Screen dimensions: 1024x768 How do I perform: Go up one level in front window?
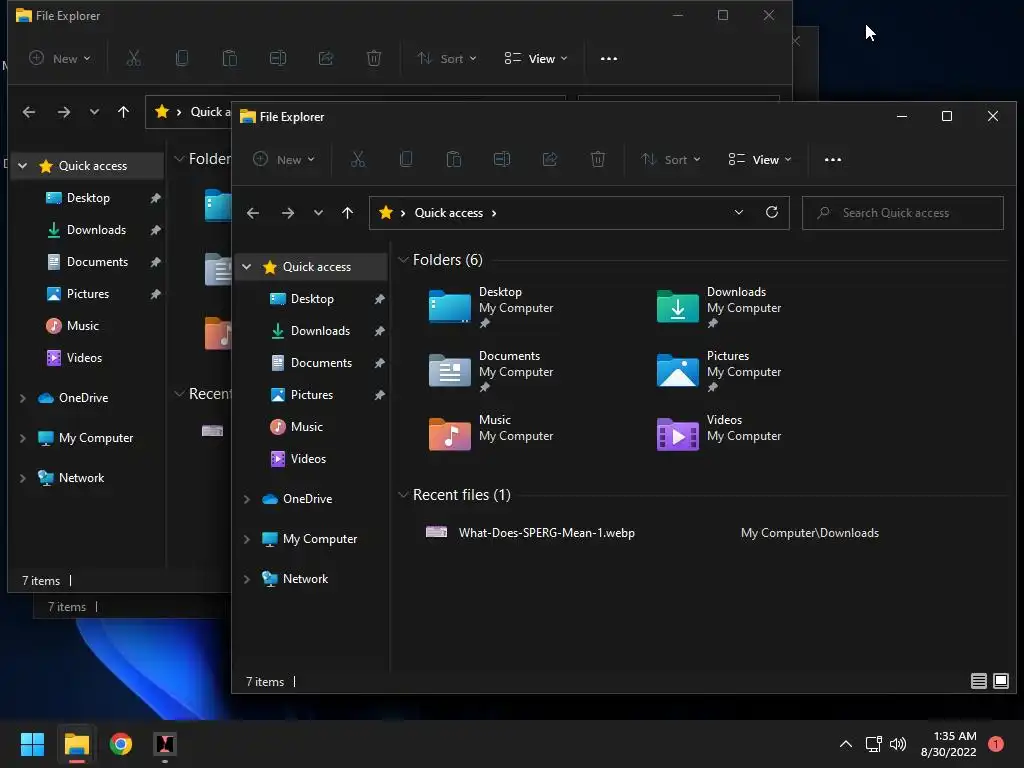pyautogui.click(x=347, y=213)
